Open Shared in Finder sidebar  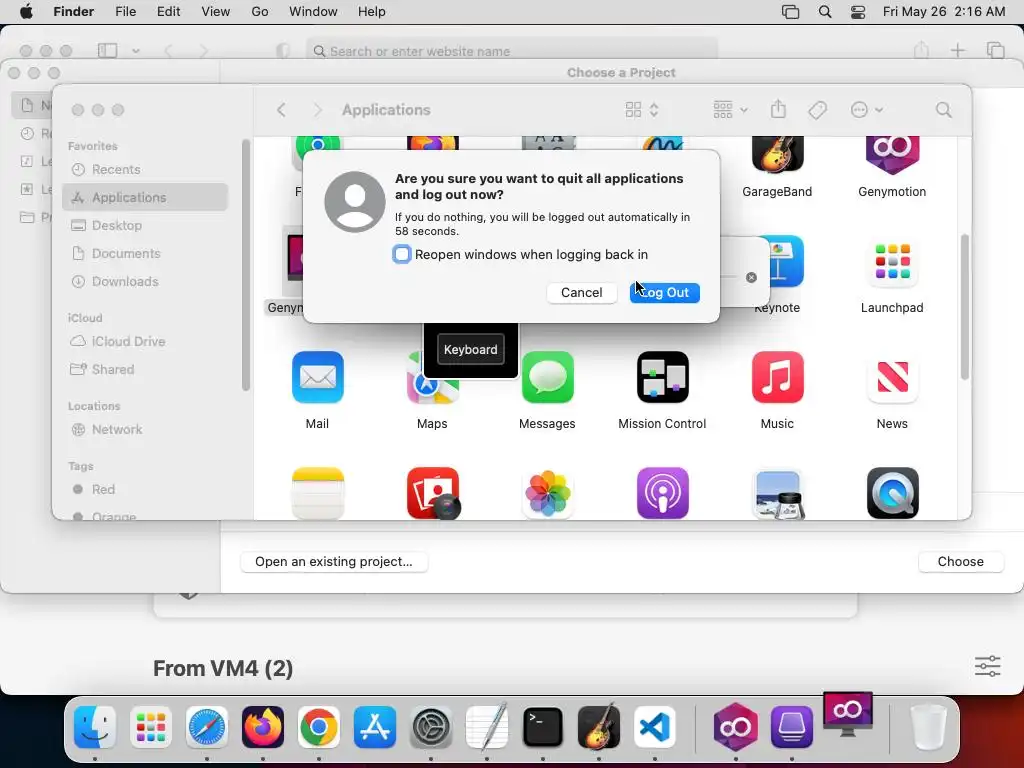click(x=145, y=369)
